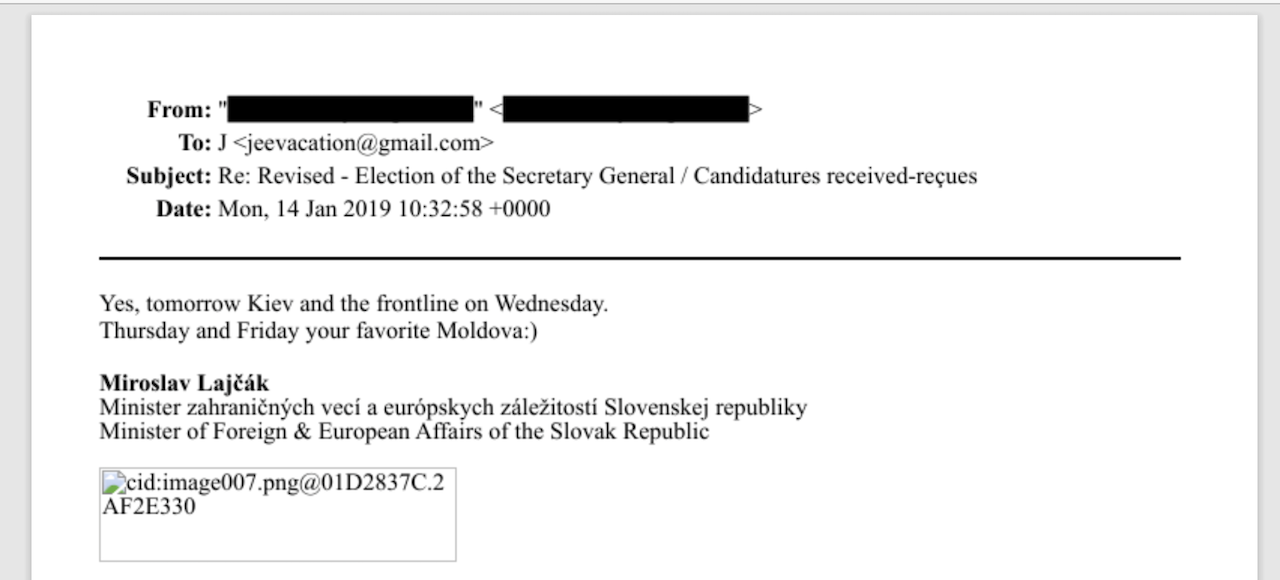Click the bold "Subject:" header label
This screenshot has height=580, width=1280.
pos(168,176)
